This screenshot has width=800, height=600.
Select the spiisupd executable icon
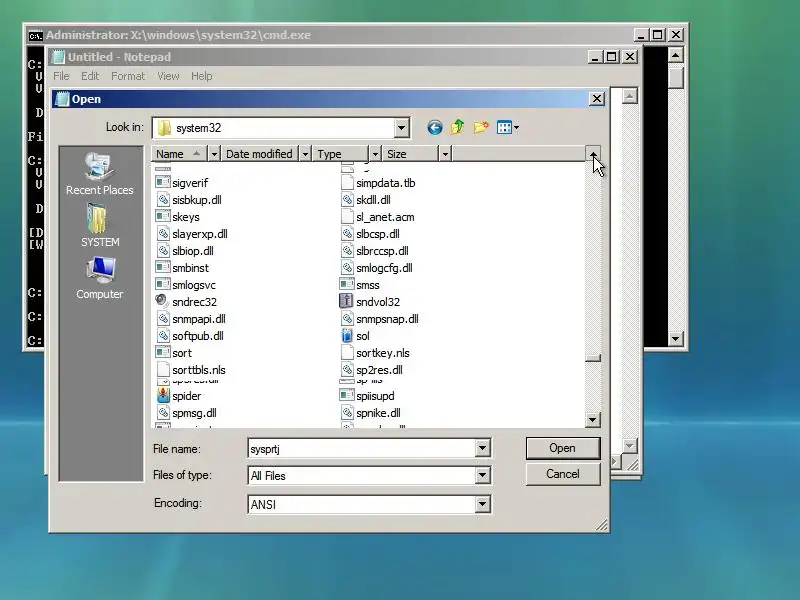click(346, 395)
